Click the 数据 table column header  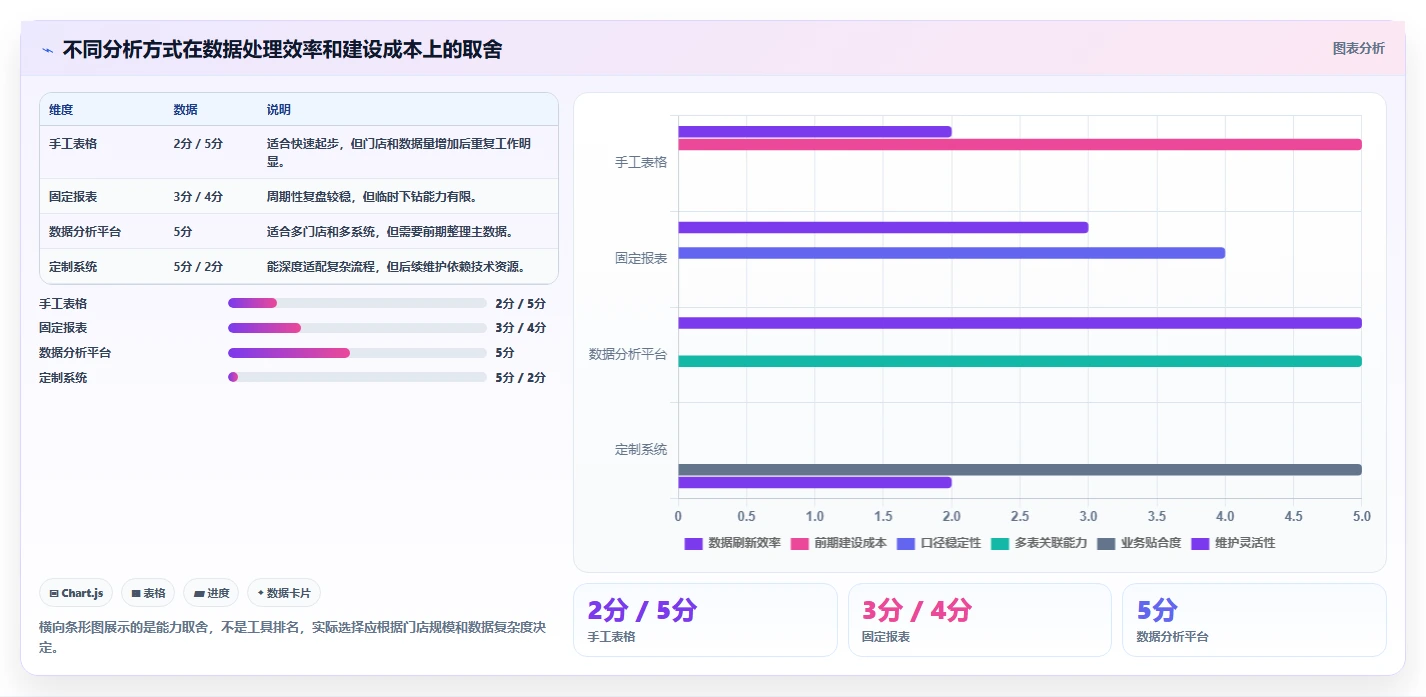pos(185,110)
